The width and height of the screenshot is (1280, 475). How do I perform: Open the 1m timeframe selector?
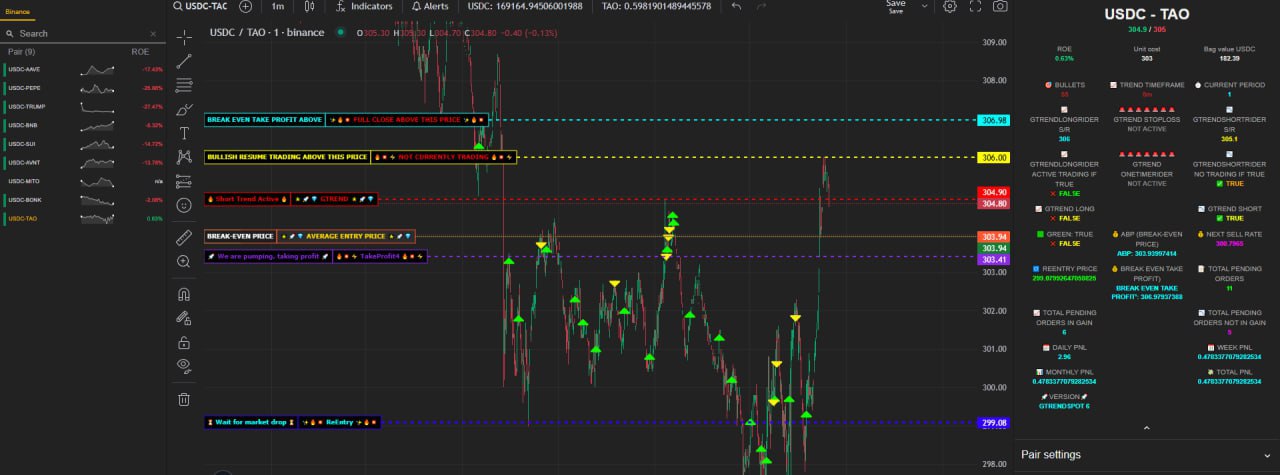[x=277, y=6]
